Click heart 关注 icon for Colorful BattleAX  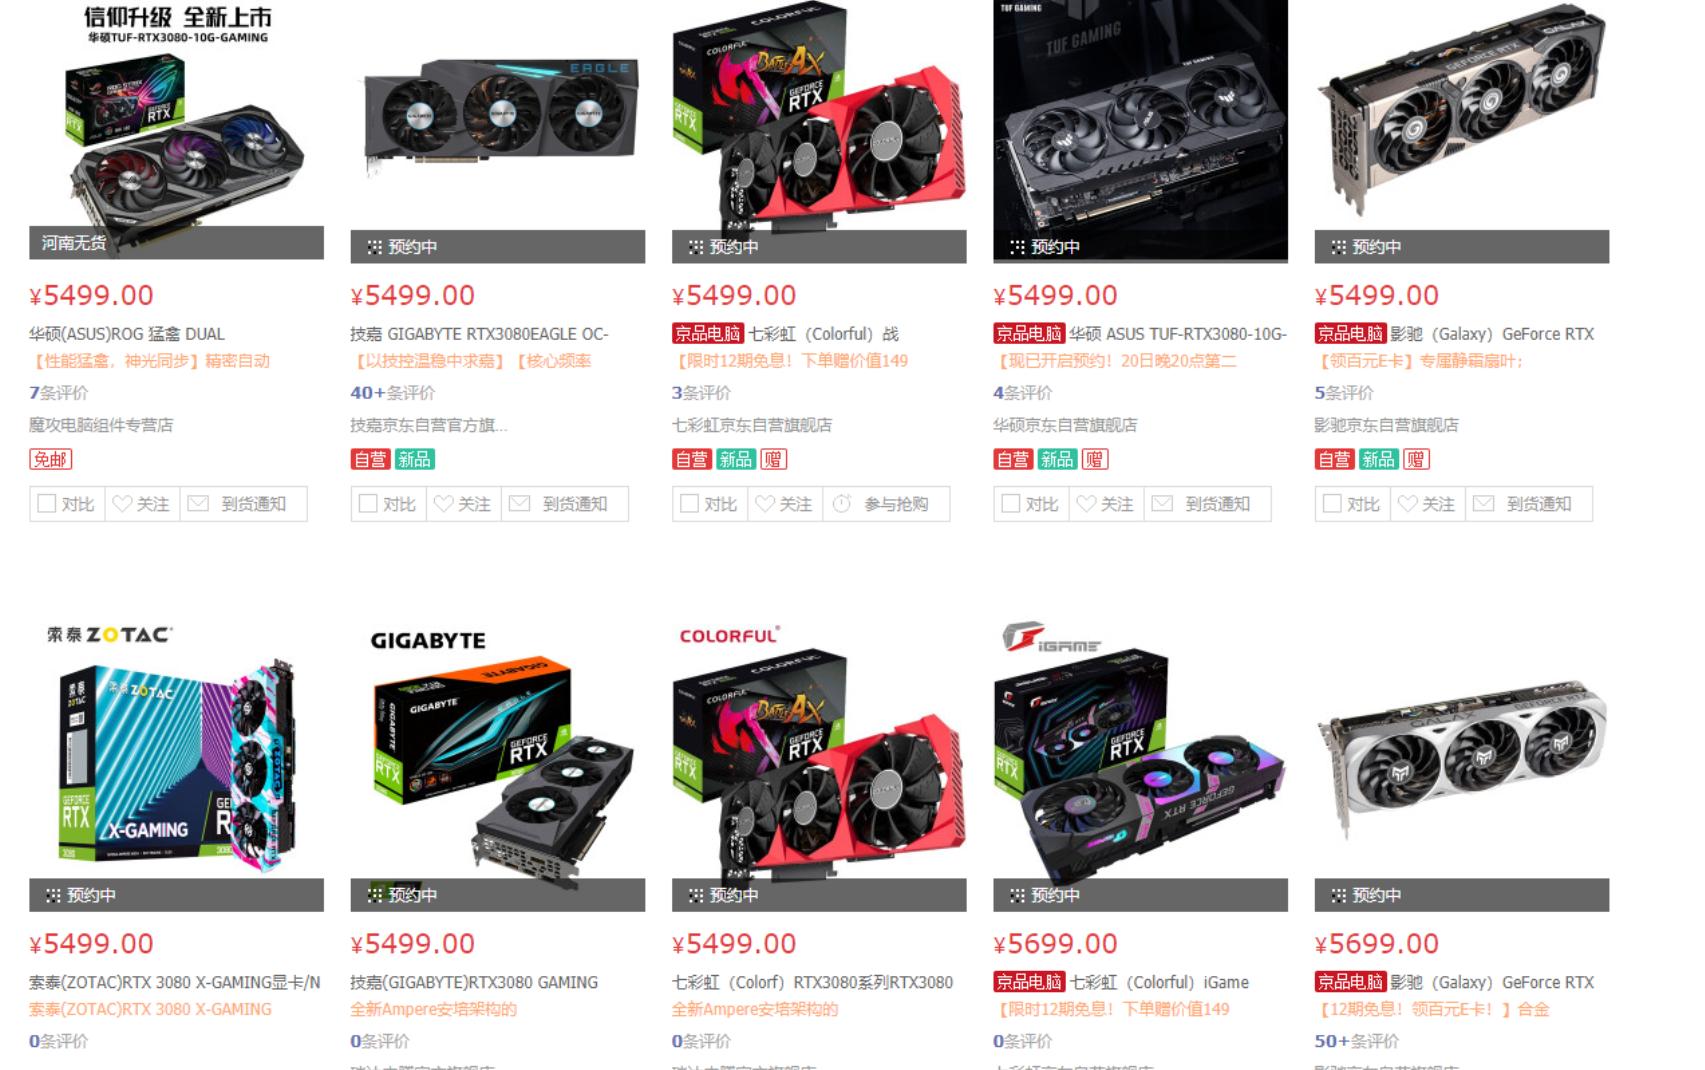(765, 504)
